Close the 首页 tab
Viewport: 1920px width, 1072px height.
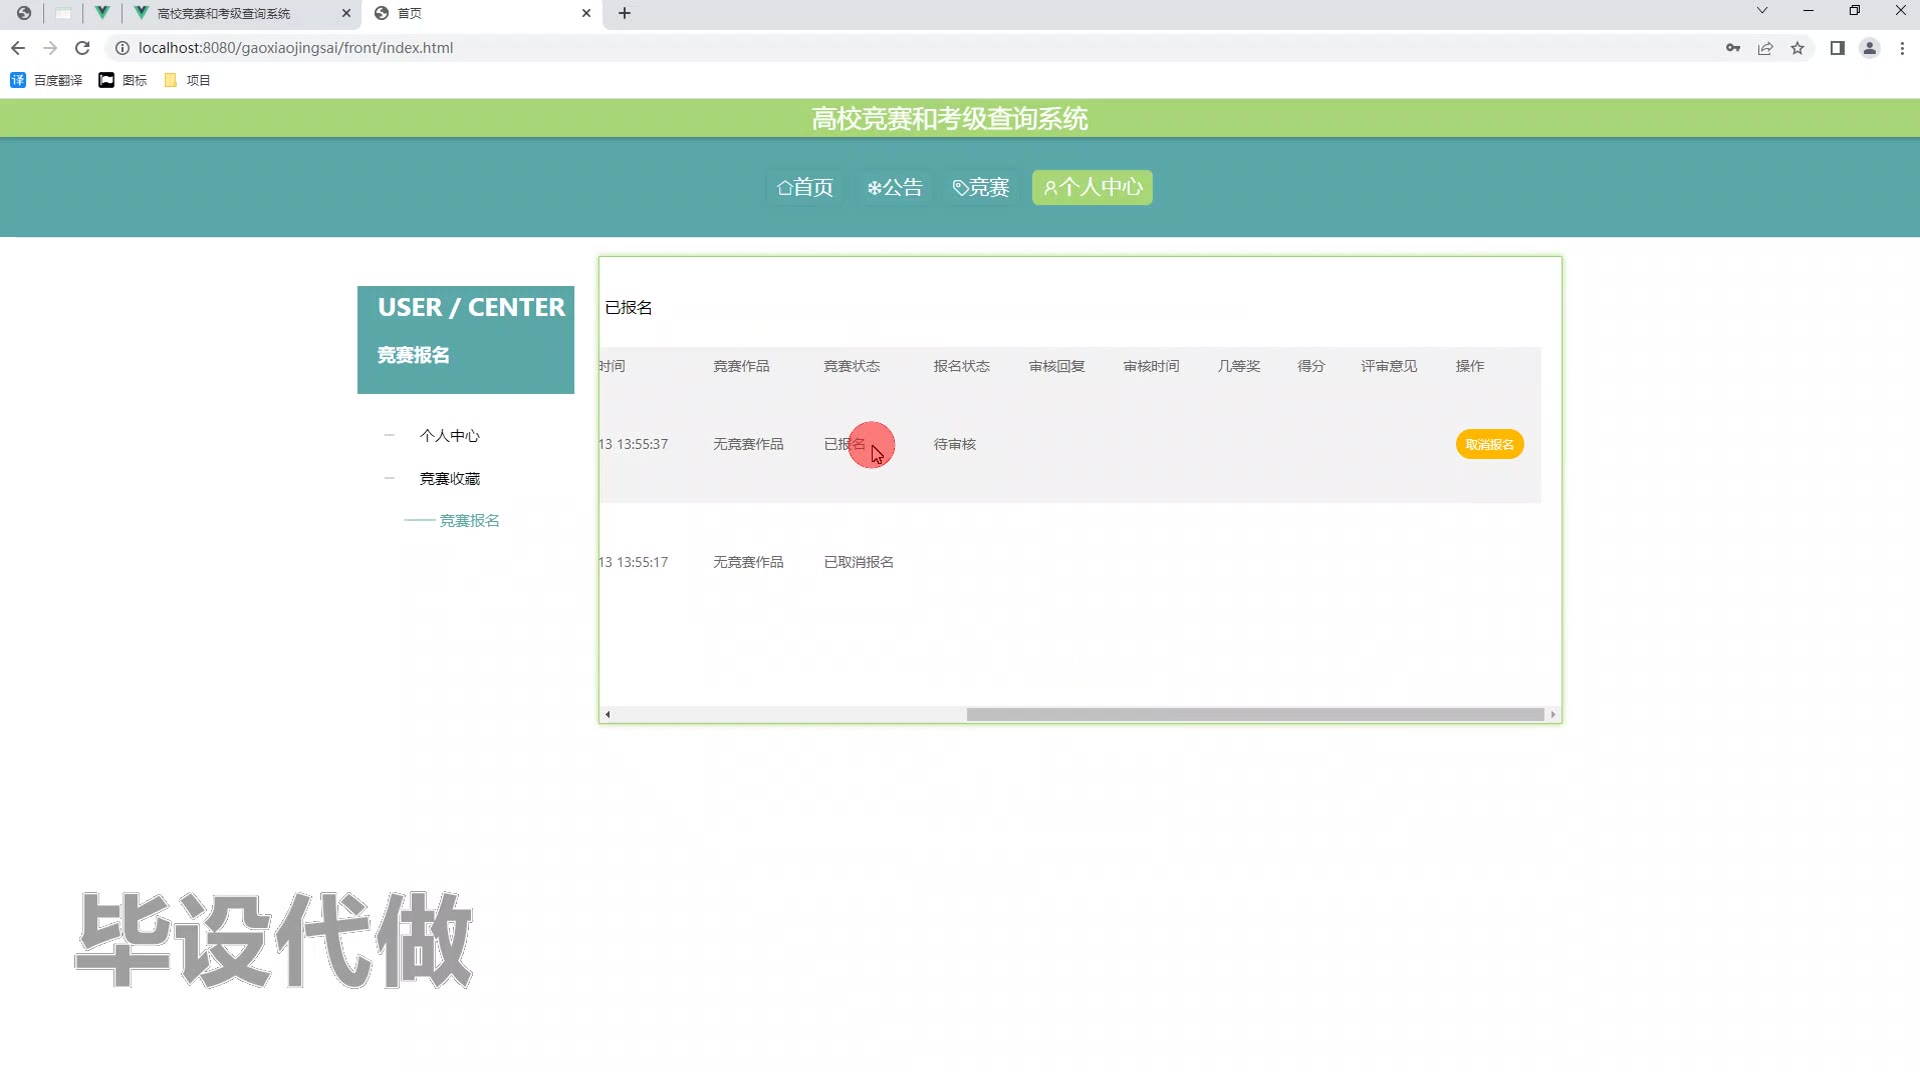[586, 13]
